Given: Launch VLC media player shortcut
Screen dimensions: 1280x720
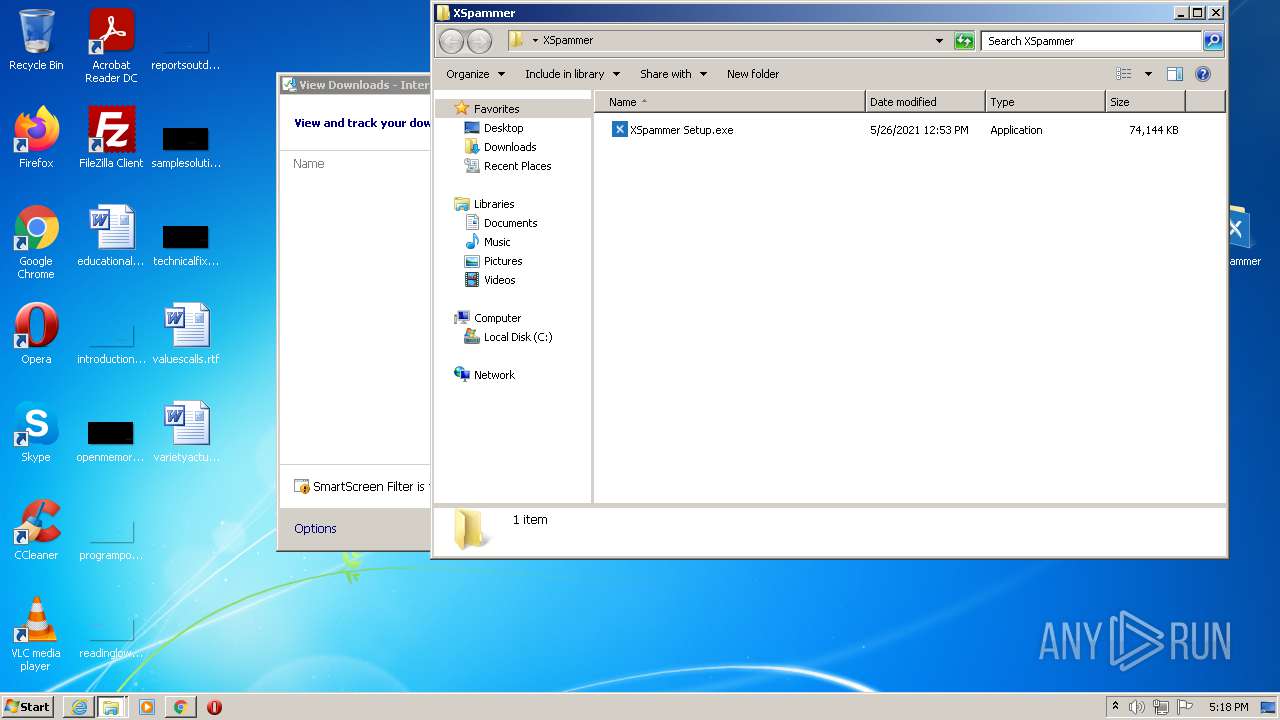Looking at the screenshot, I should [36, 635].
